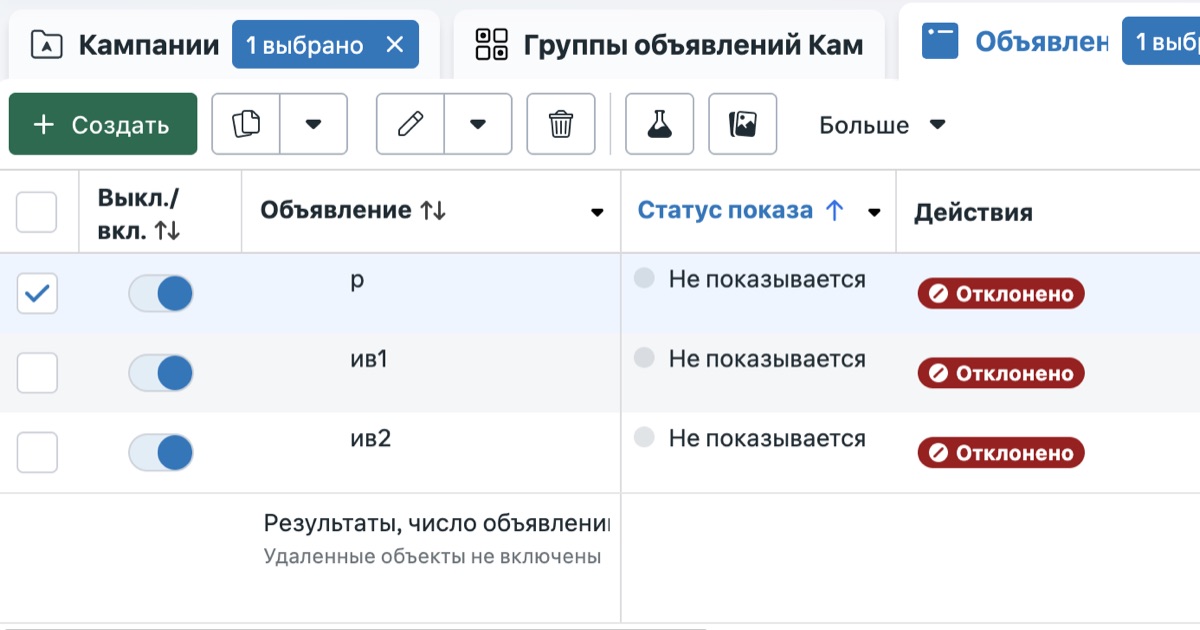Image resolution: width=1200 pixels, height=630 pixels.
Task: Switch to the Группы объявлений tab
Action: [x=692, y=45]
